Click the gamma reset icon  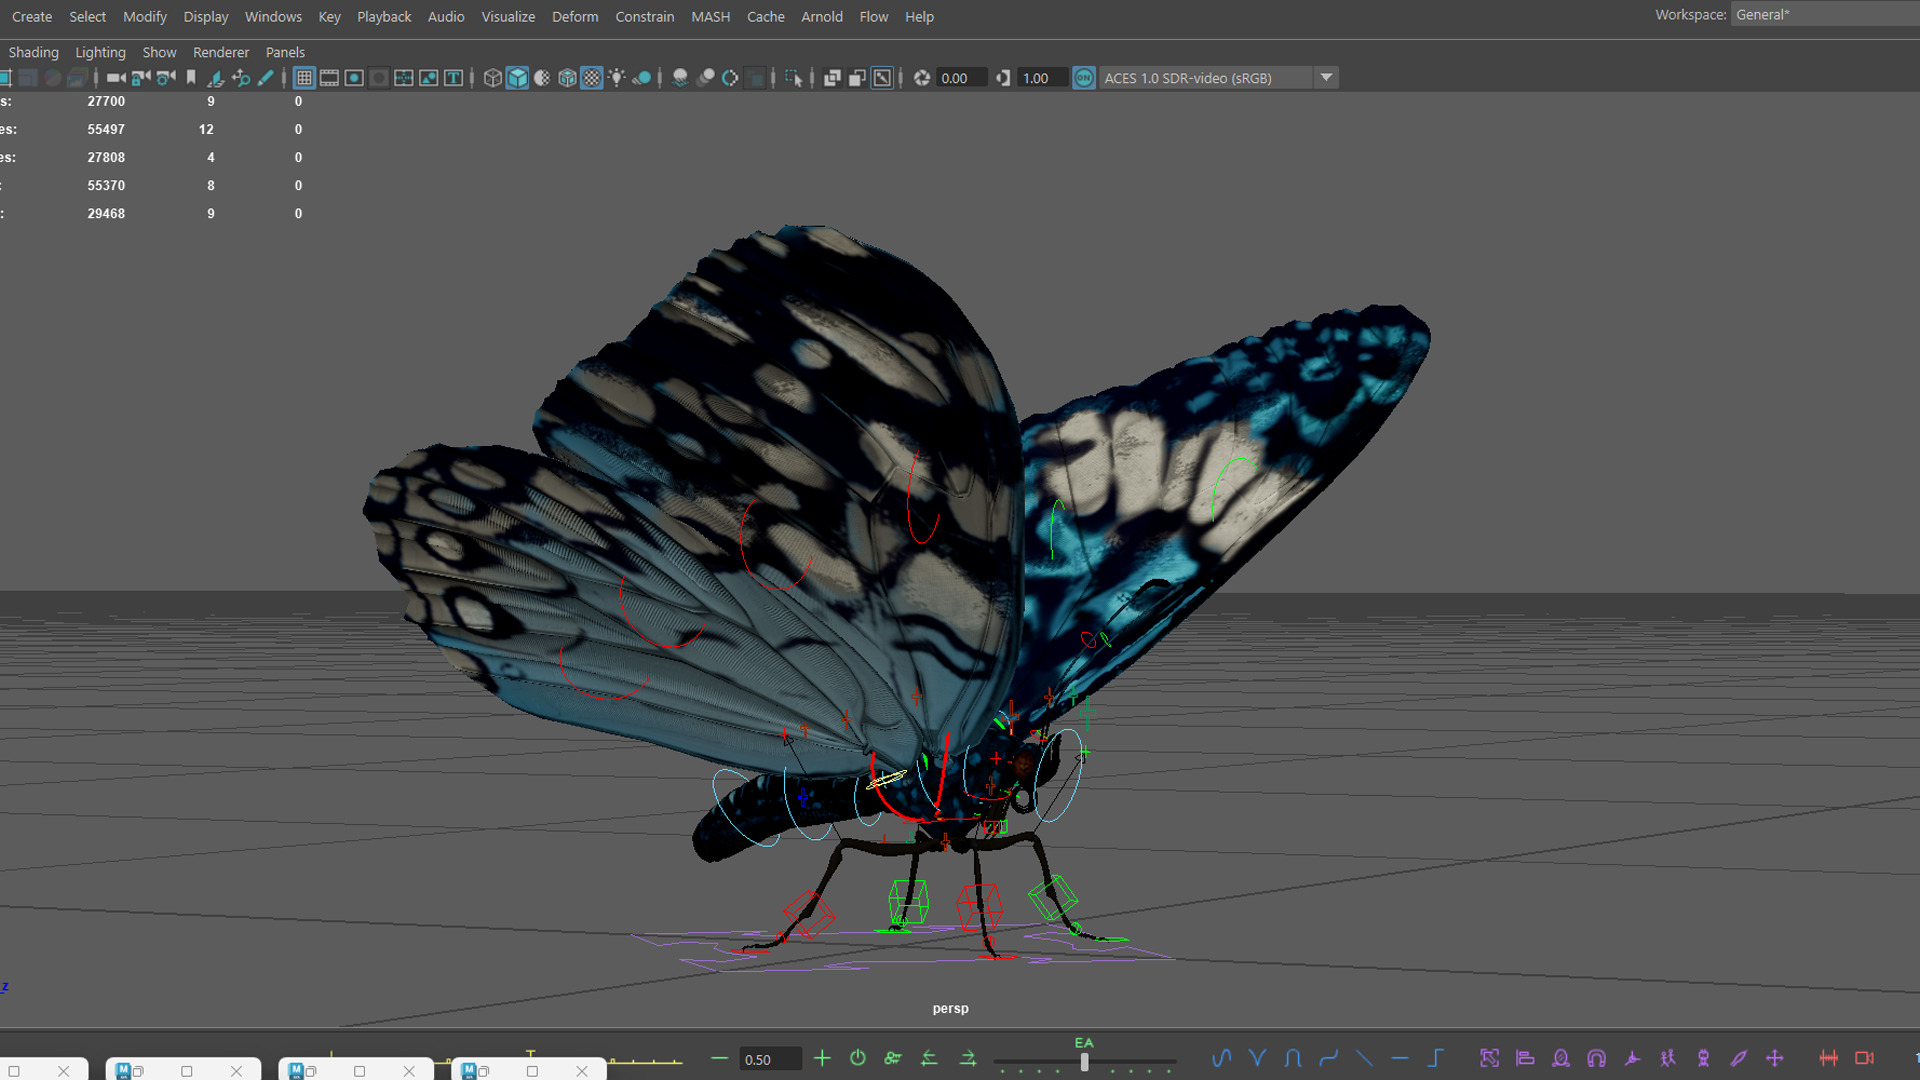(x=1003, y=78)
